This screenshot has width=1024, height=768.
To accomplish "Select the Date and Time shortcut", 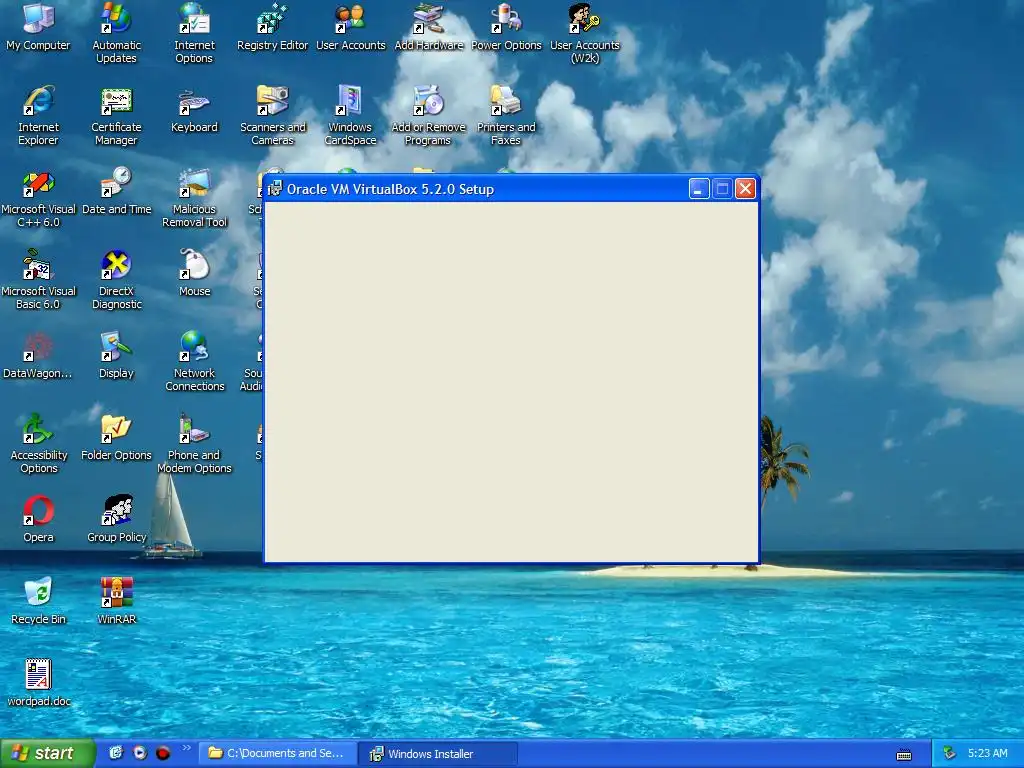I will pos(116,192).
